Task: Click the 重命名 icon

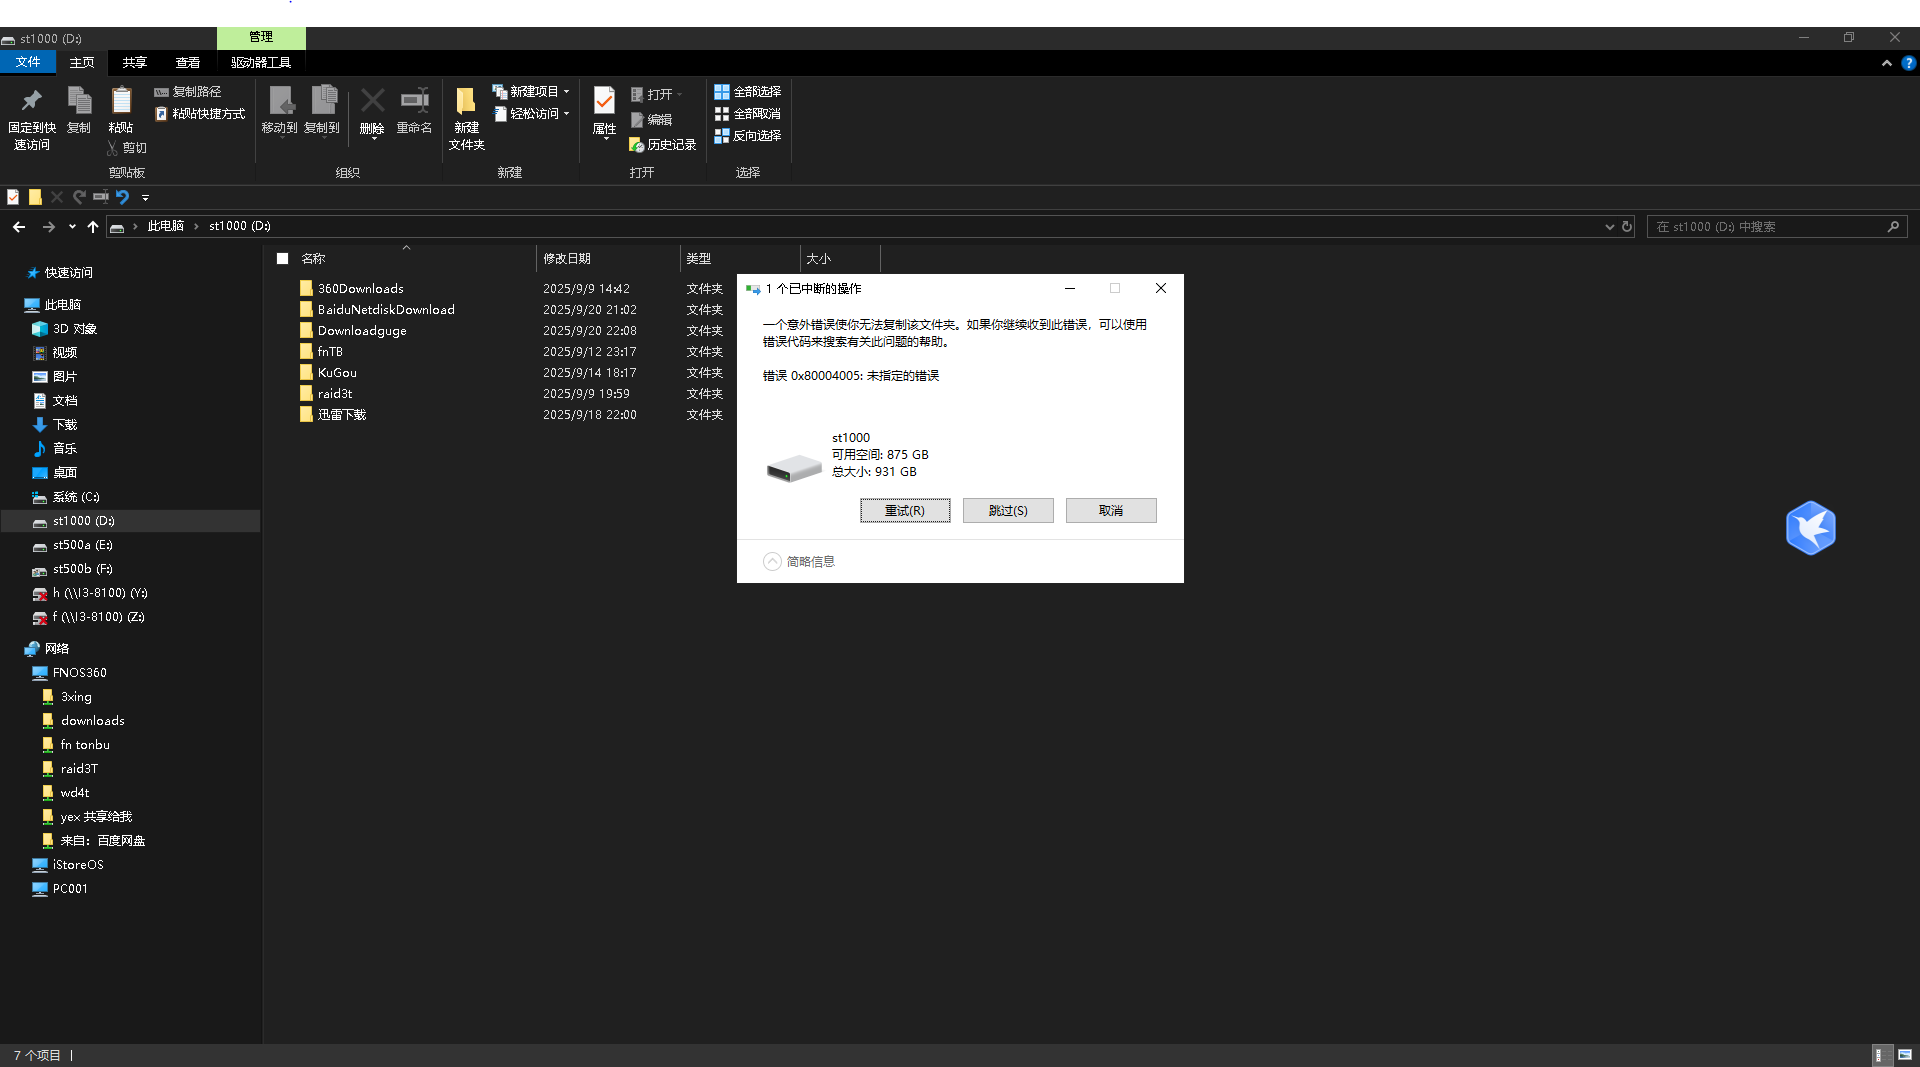Action: [x=414, y=100]
